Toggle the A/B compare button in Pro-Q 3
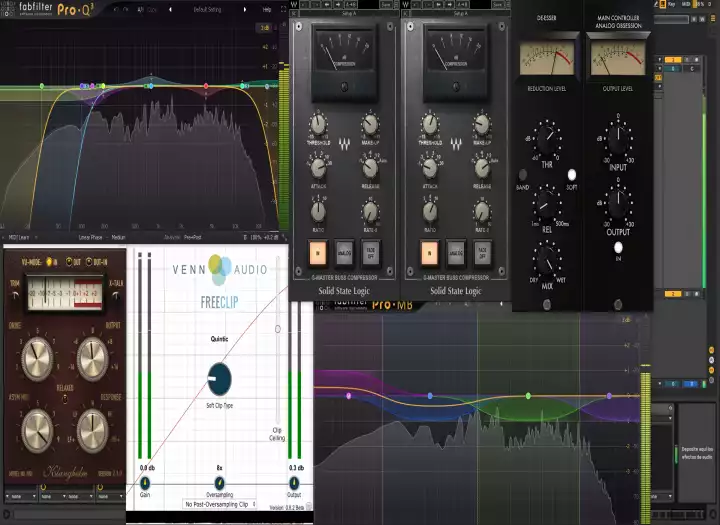Viewport: 720px width, 525px height. pos(141,9)
